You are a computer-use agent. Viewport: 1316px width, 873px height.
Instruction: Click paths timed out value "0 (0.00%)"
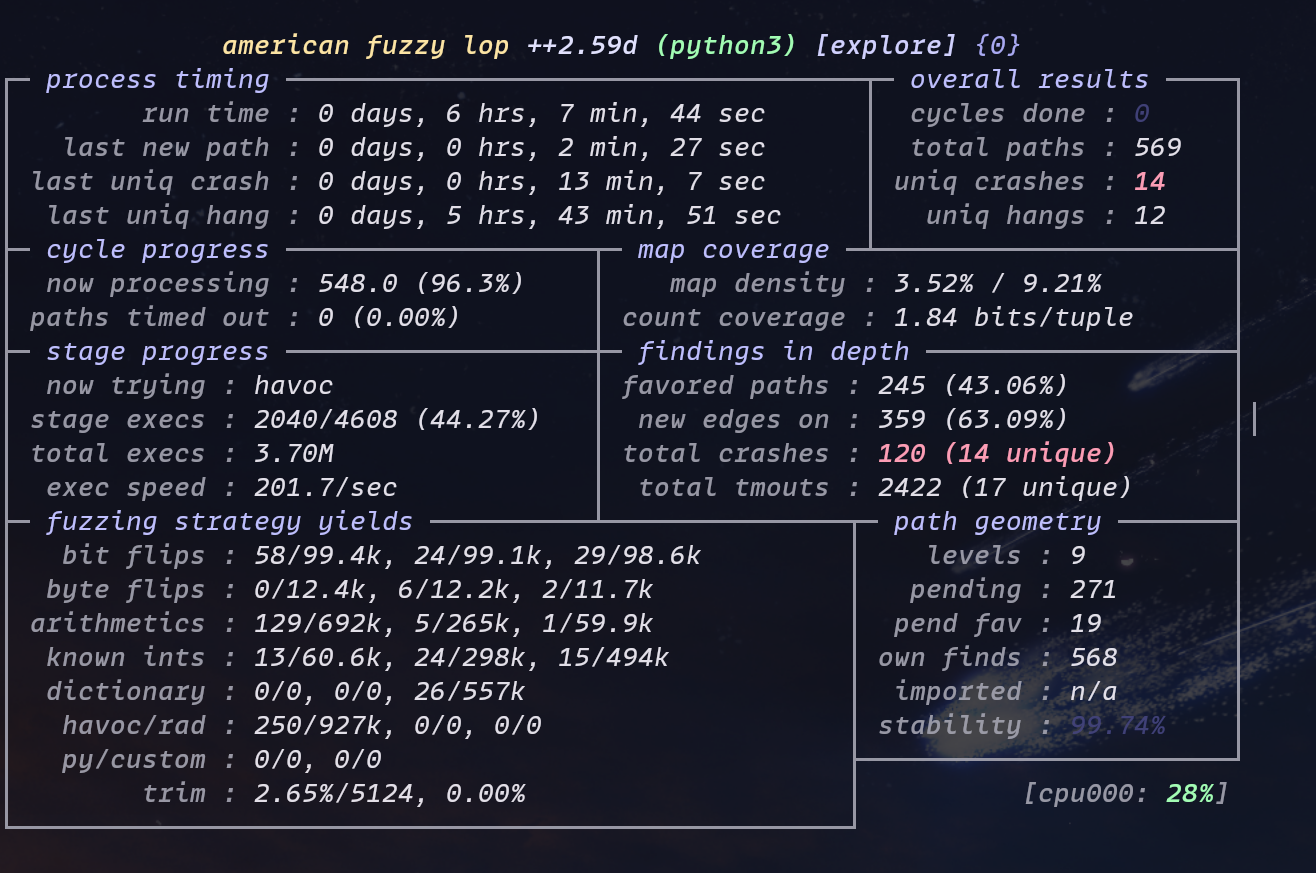(x=390, y=318)
